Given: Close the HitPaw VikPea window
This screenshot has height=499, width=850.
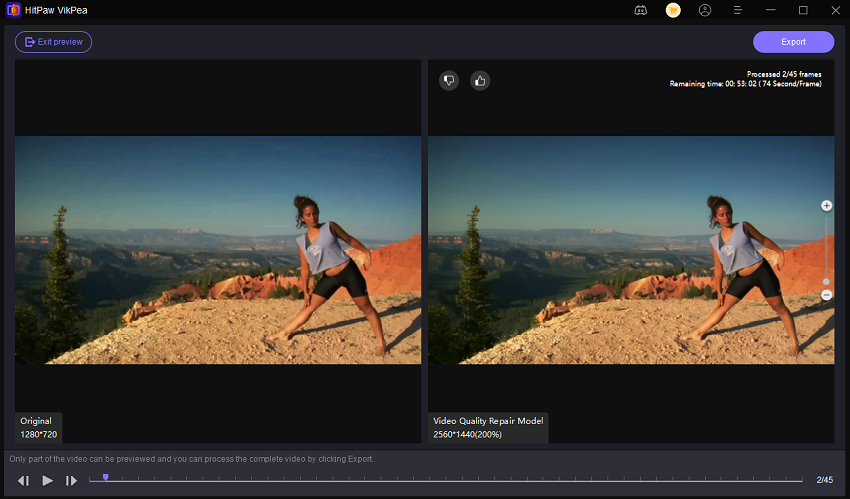Looking at the screenshot, I should (x=835, y=10).
